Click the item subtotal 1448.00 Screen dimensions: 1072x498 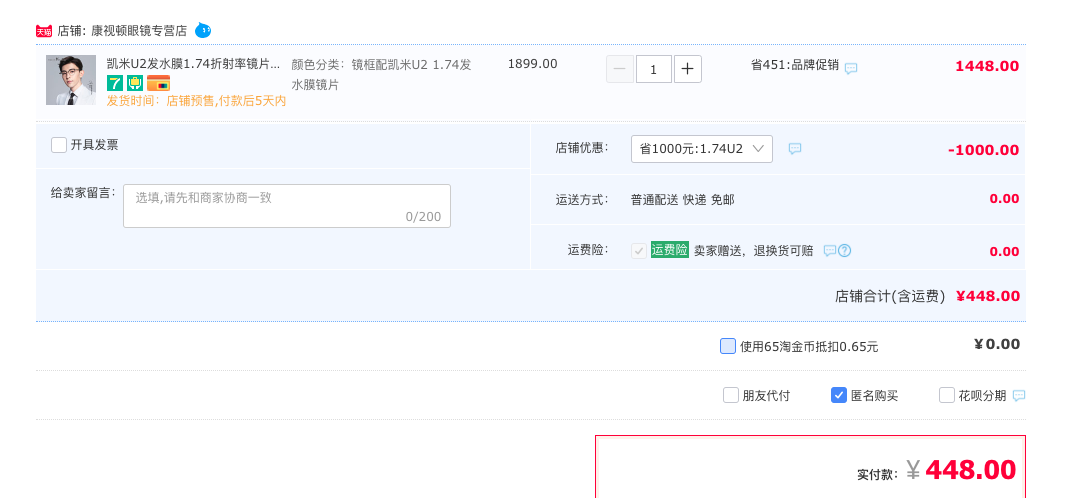click(987, 66)
